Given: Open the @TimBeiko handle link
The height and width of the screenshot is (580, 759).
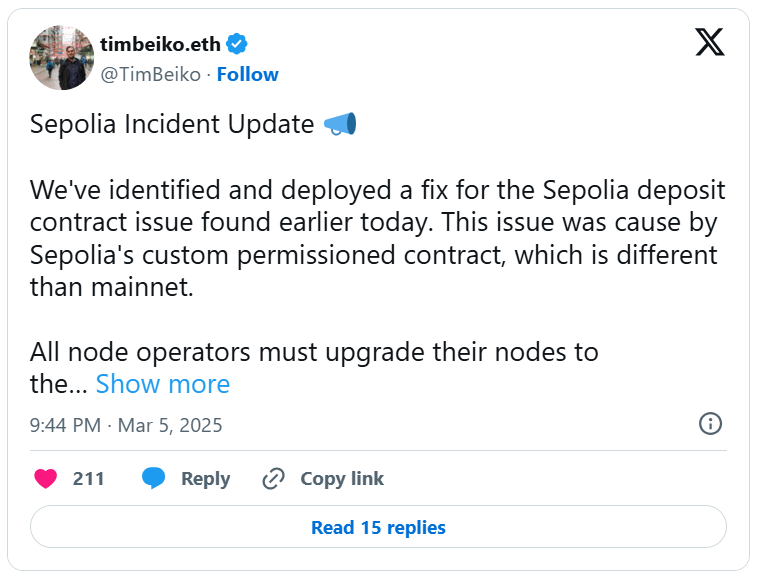Looking at the screenshot, I should click(x=149, y=75).
